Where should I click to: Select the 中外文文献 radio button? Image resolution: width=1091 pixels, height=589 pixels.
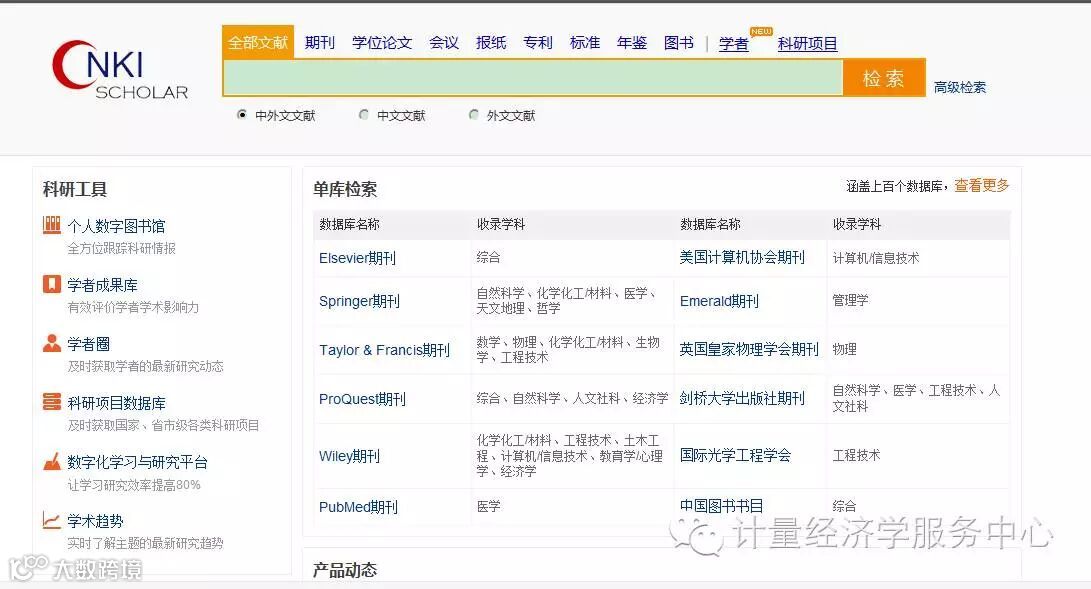click(241, 115)
